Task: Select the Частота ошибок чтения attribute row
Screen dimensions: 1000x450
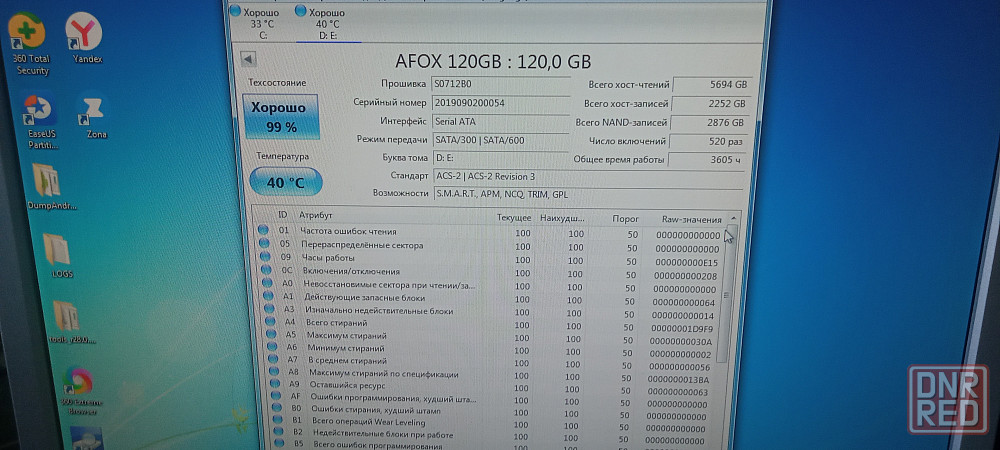Action: click(x=489, y=233)
